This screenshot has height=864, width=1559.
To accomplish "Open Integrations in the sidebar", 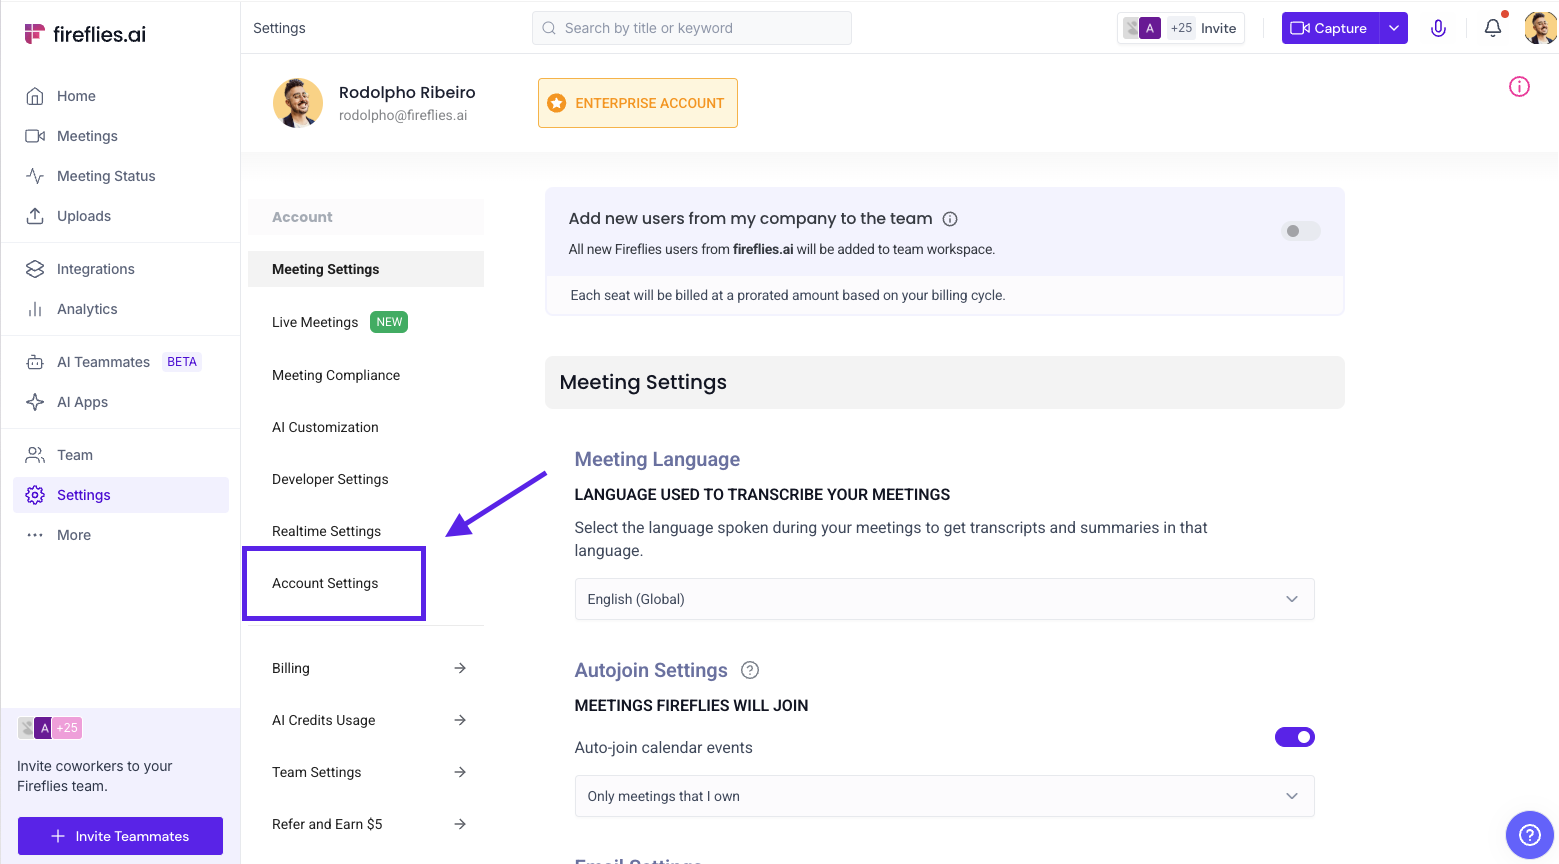I will click(95, 269).
